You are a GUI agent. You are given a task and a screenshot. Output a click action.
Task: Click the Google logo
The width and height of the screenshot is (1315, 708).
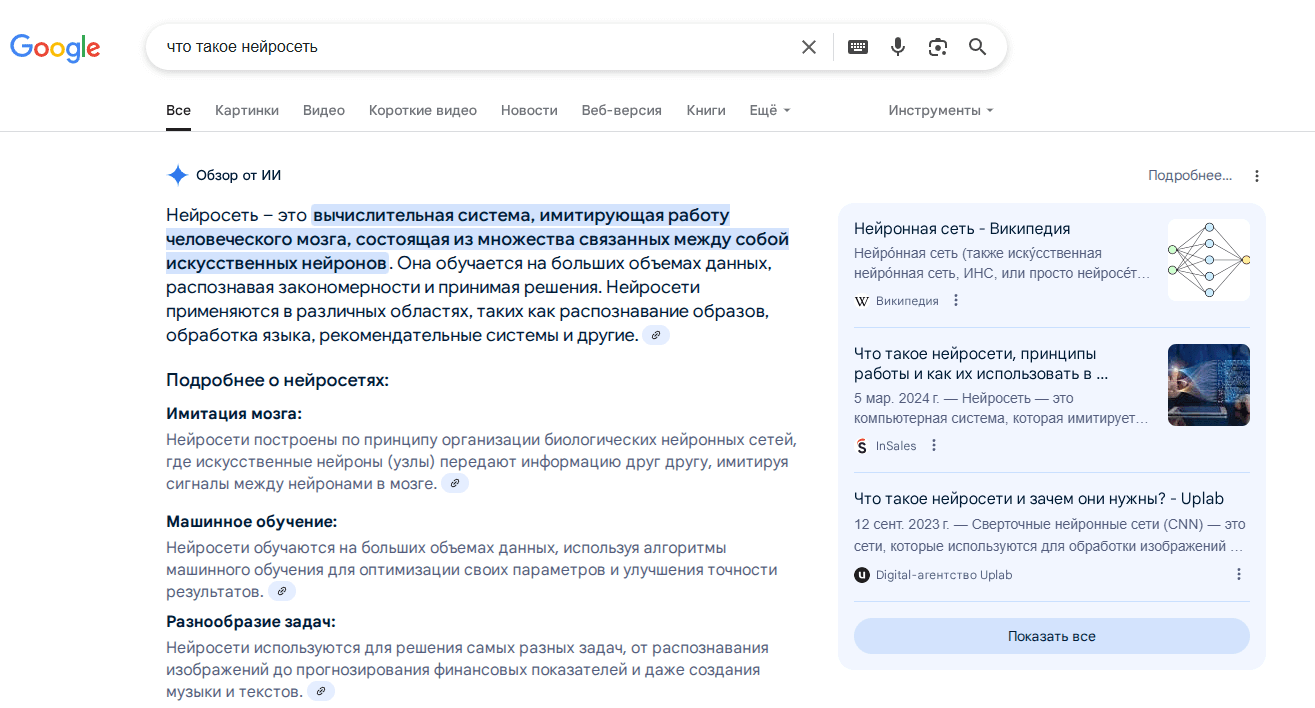(x=55, y=48)
